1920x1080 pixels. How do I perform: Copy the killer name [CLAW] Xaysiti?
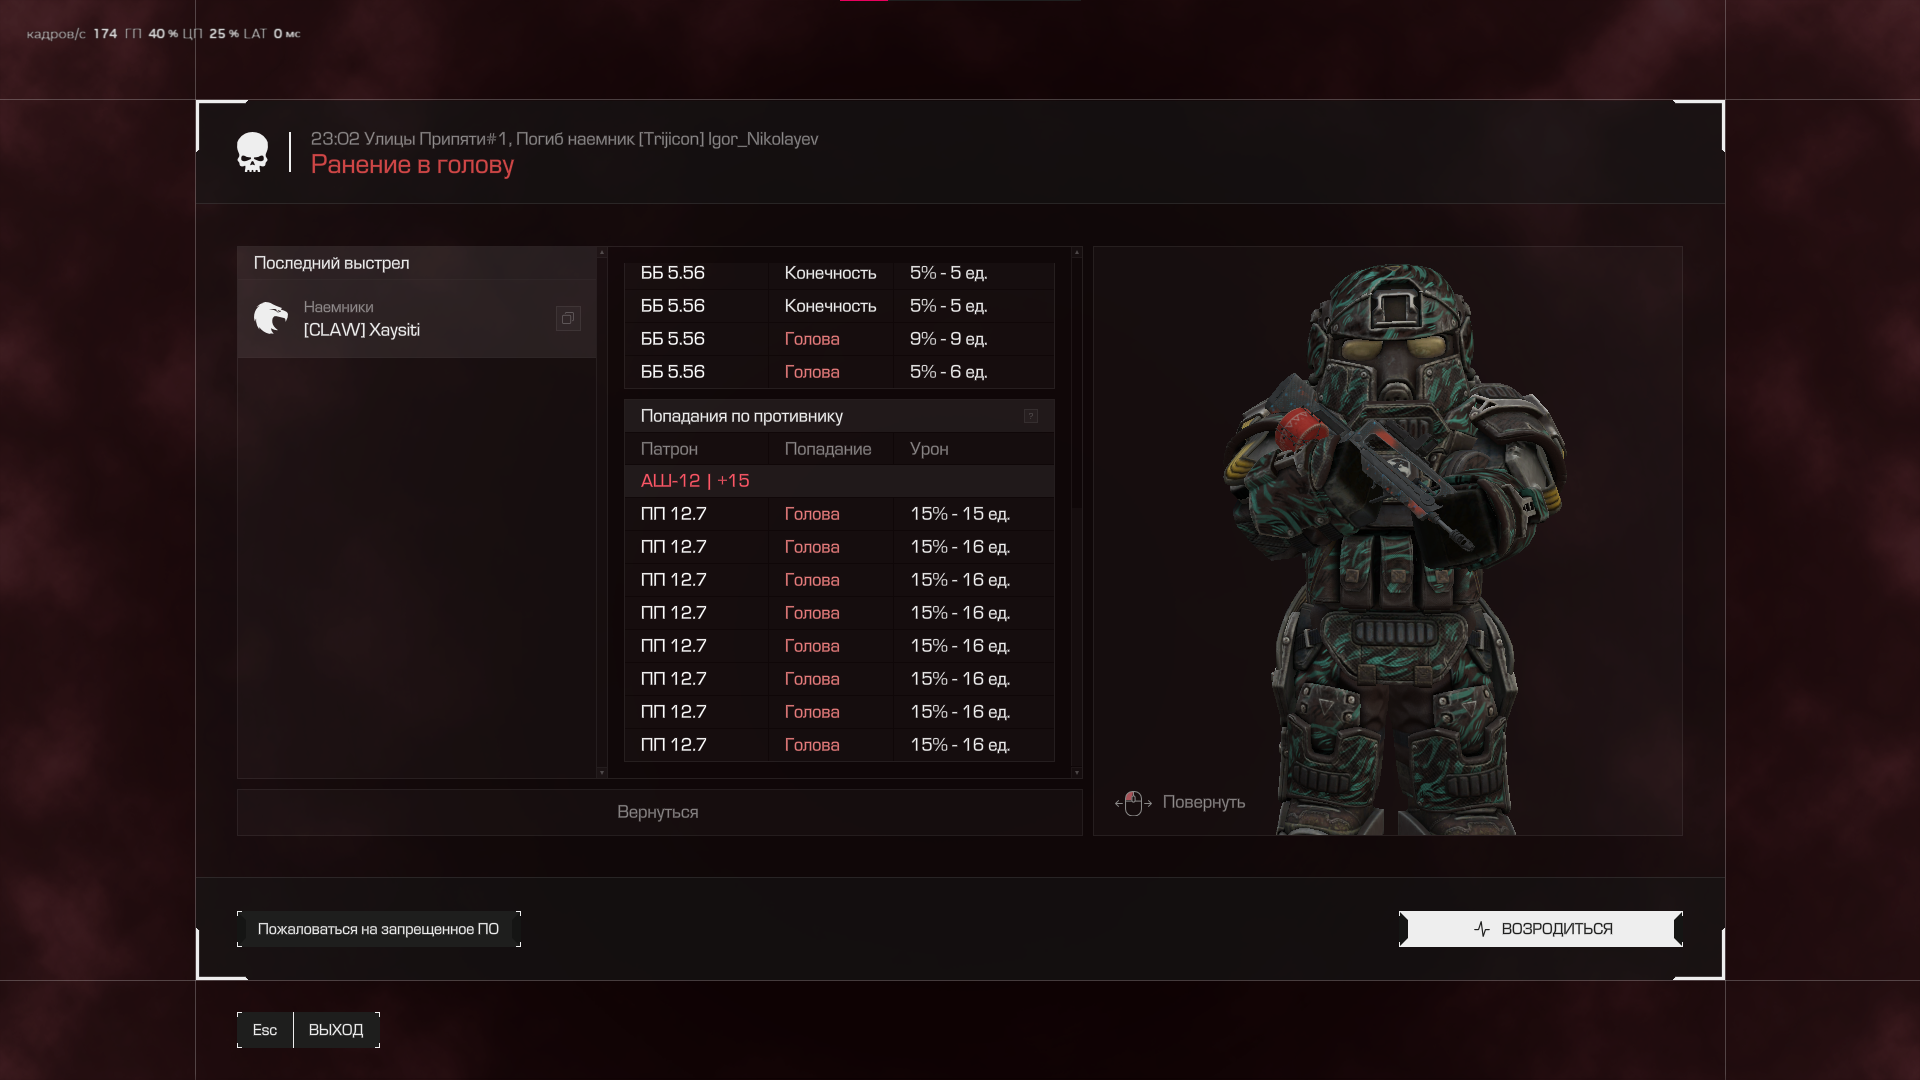(x=568, y=318)
